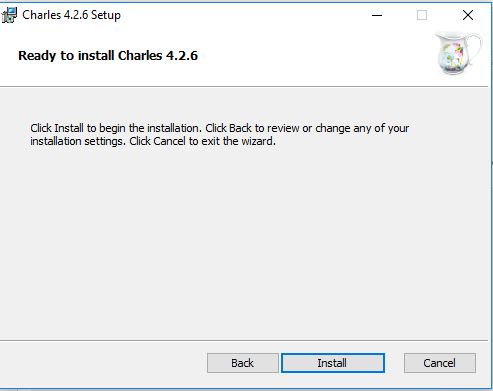
Task: Click the word 'Back' in the instruction text
Action: 240,128
